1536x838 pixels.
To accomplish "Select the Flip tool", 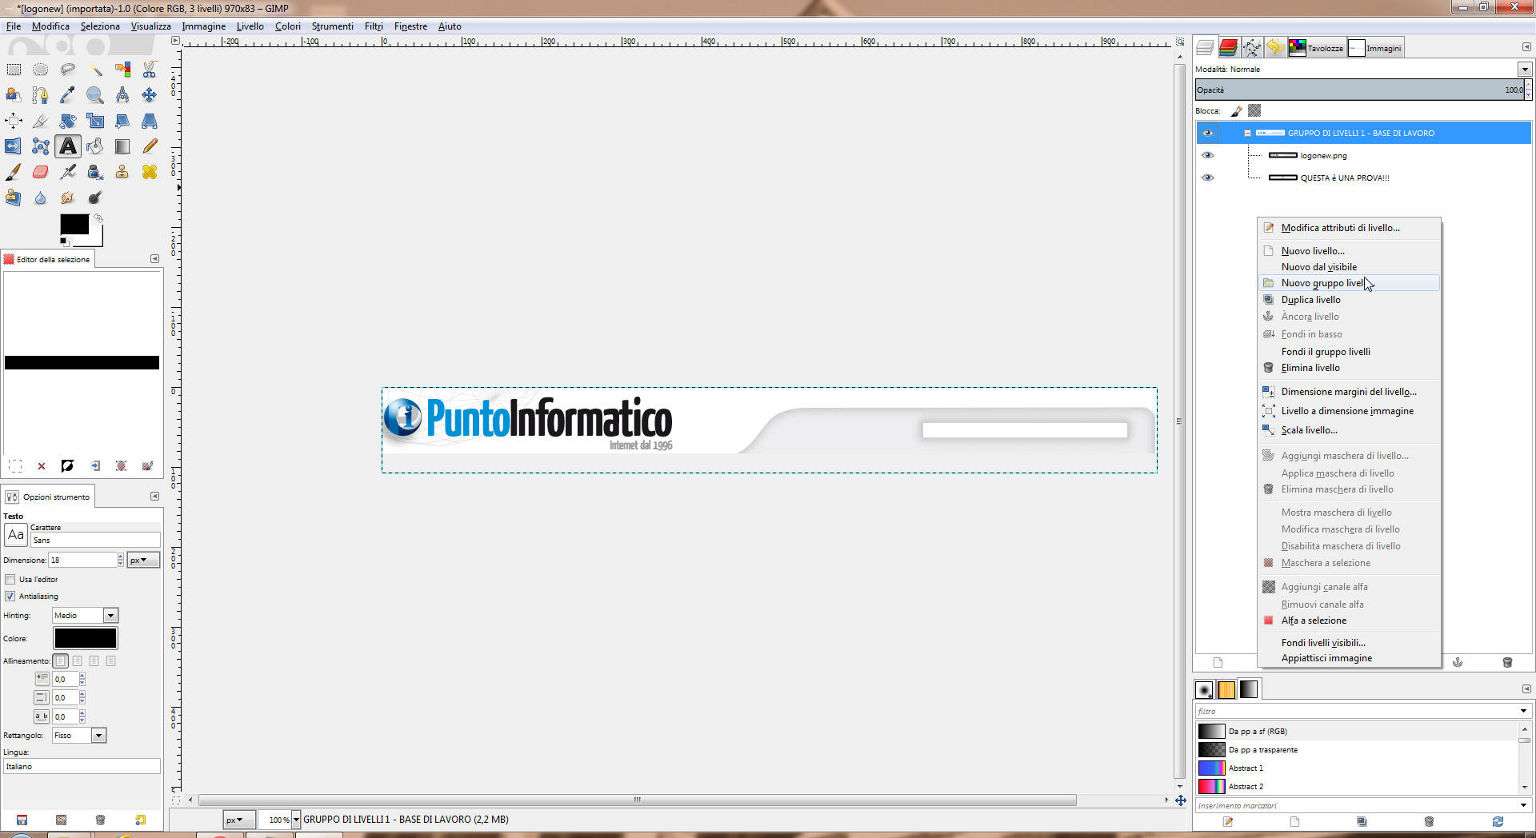I will [14, 146].
